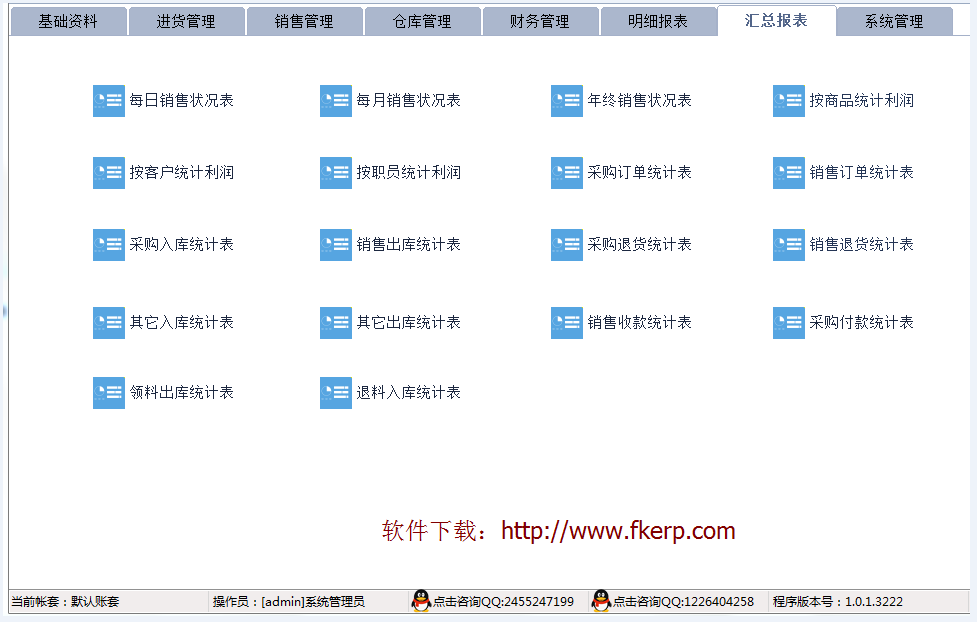Open the http://www.fkerp.com download link

618,531
